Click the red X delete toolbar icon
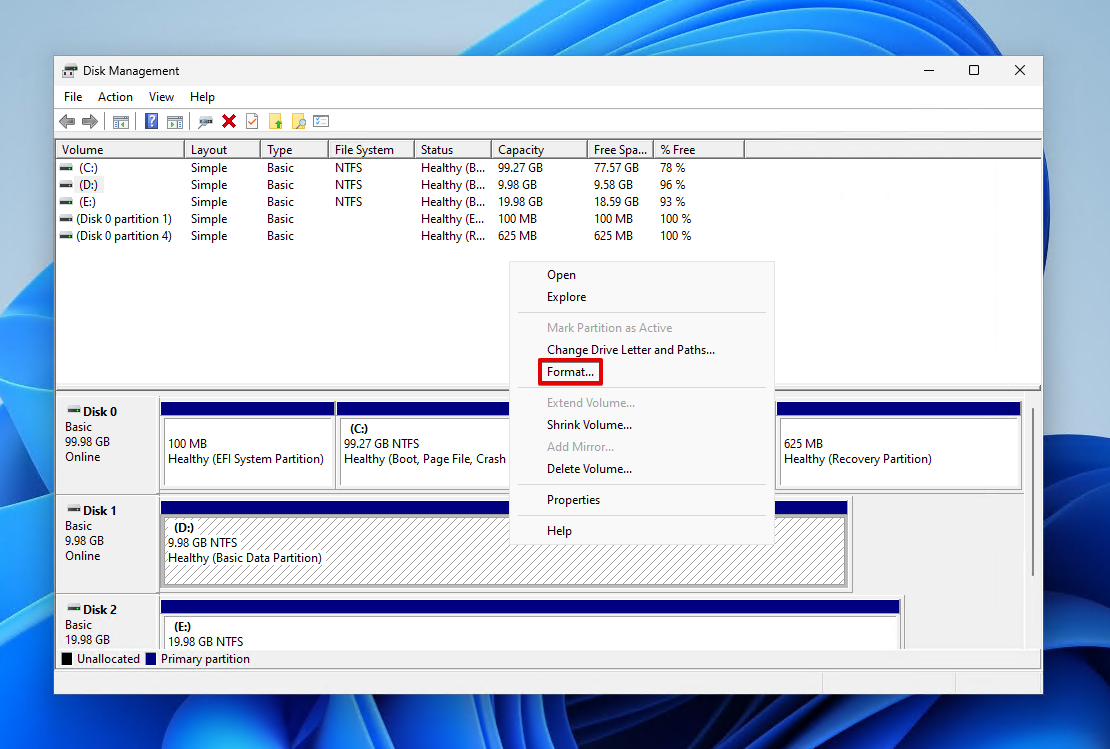 coord(228,120)
